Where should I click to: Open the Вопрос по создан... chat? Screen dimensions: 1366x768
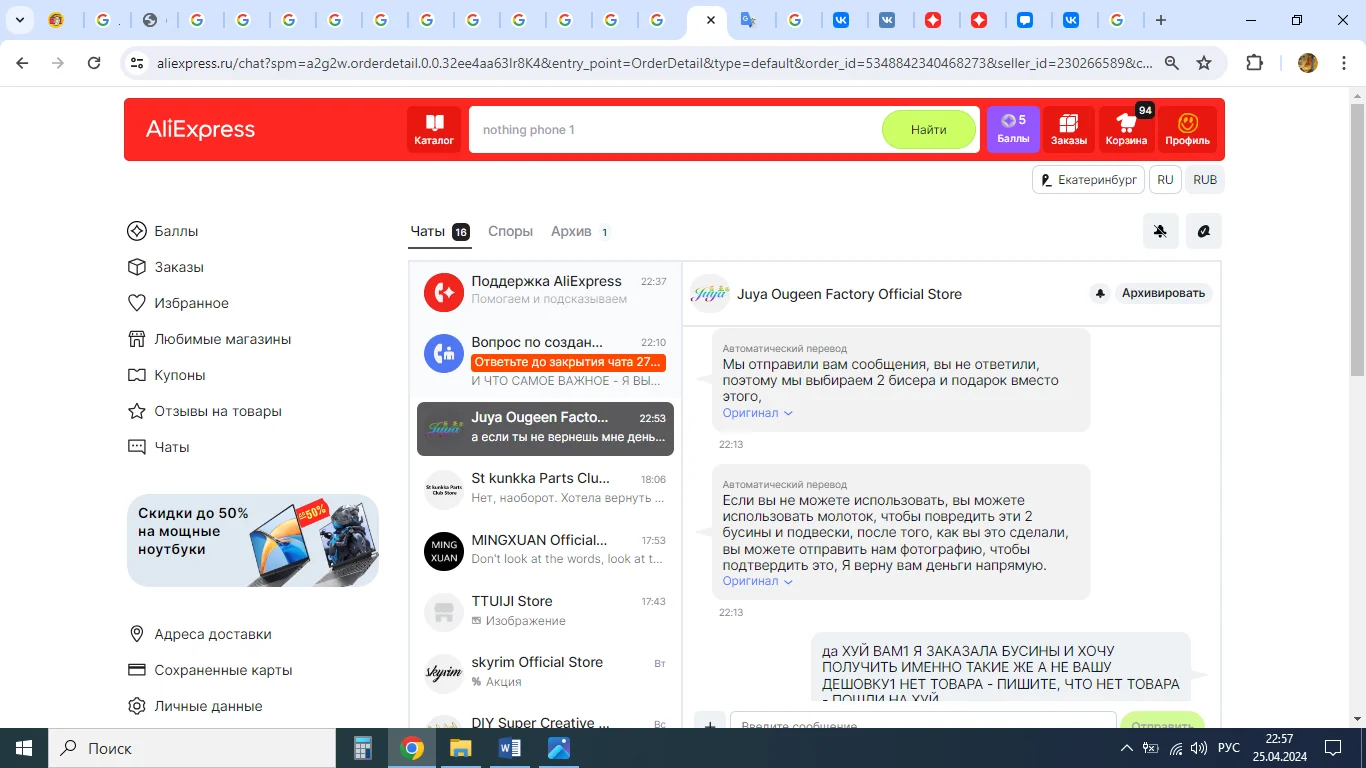545,360
